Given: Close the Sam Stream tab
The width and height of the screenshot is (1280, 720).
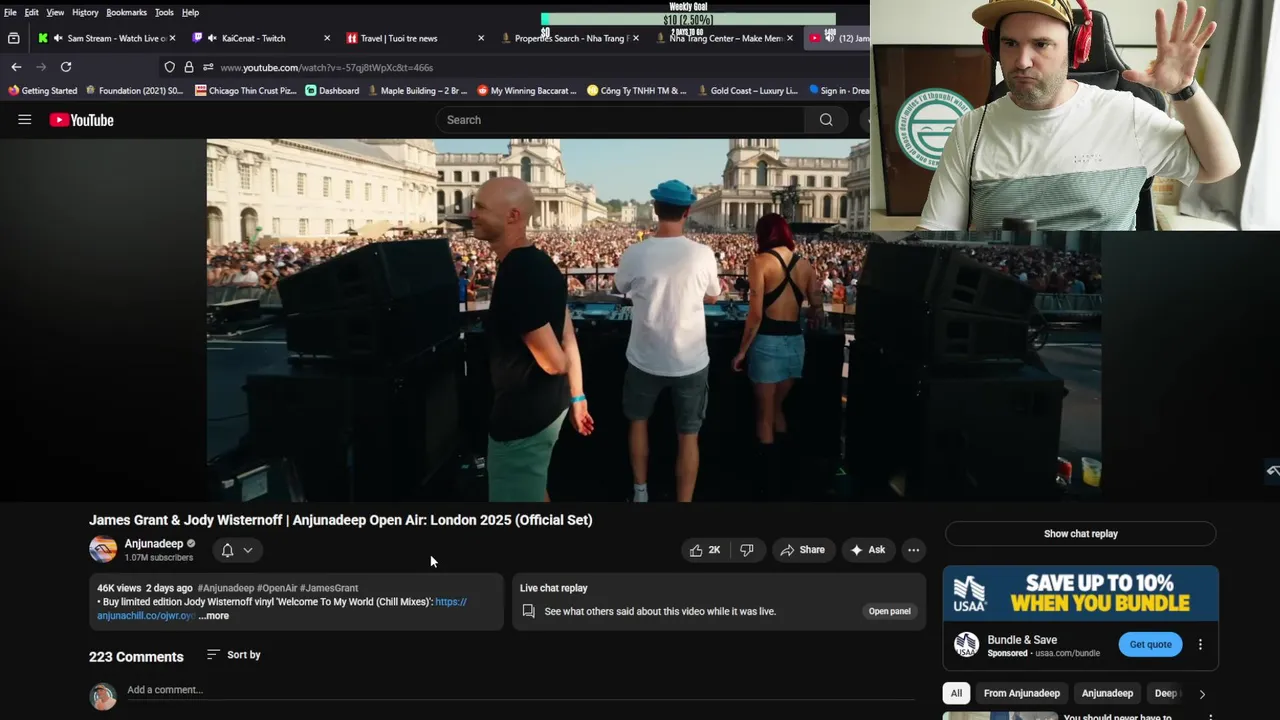Looking at the screenshot, I should click(172, 38).
